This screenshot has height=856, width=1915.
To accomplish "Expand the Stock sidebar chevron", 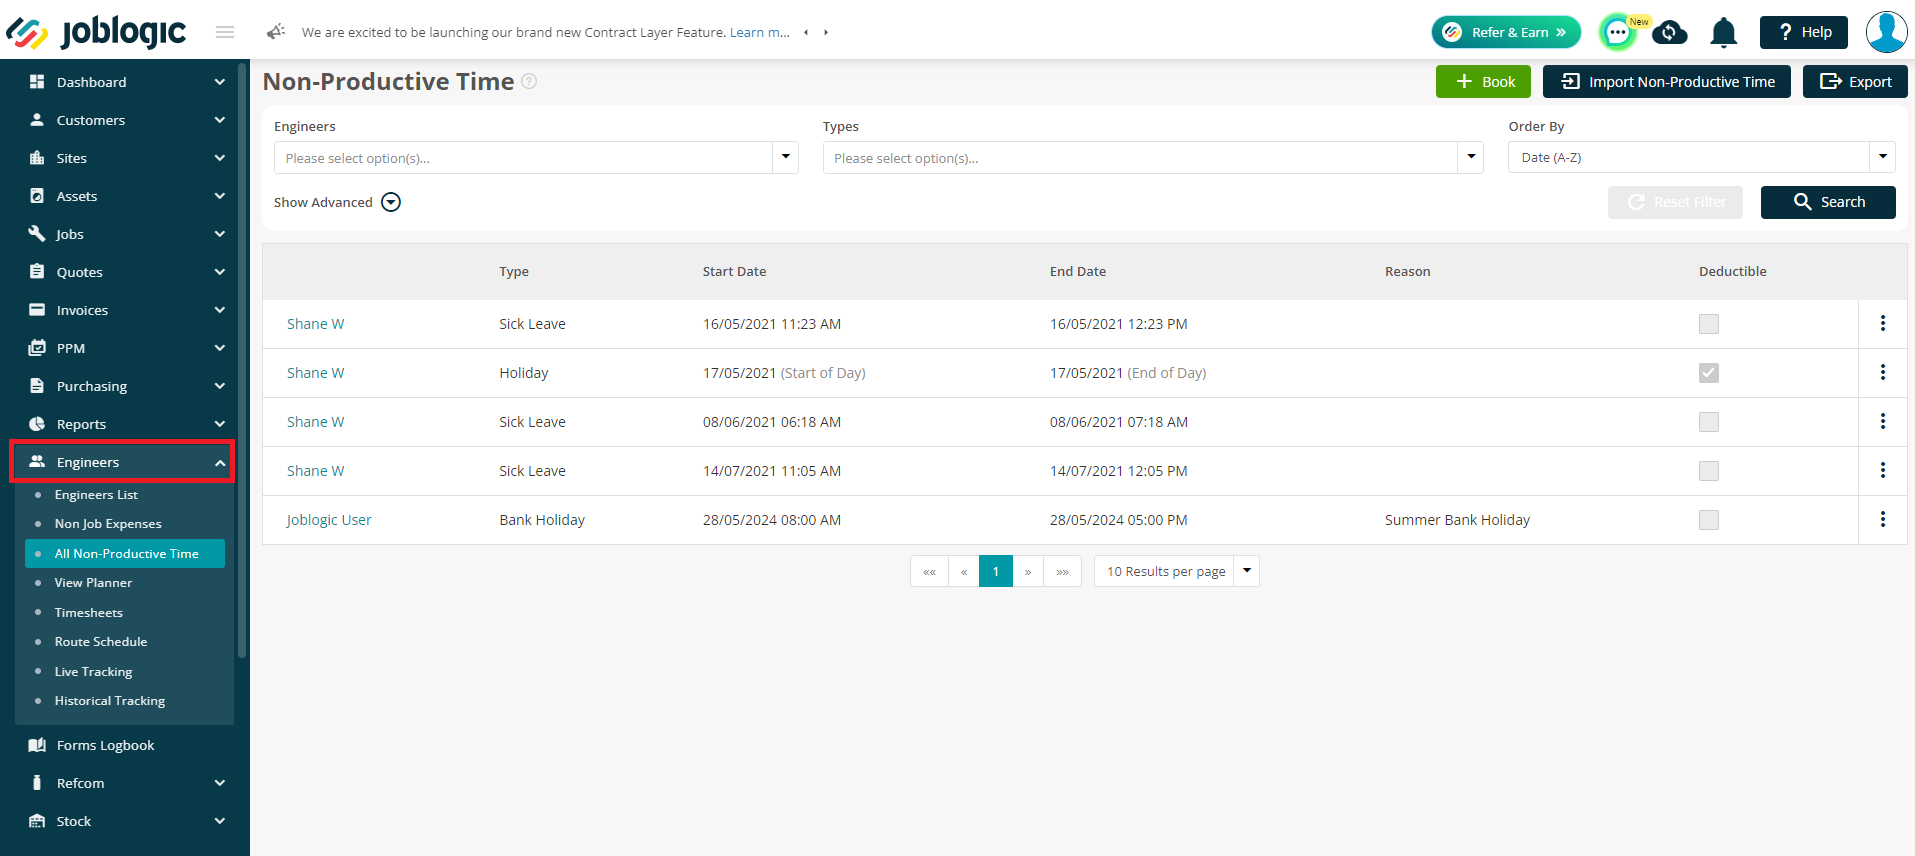I will 220,821.
